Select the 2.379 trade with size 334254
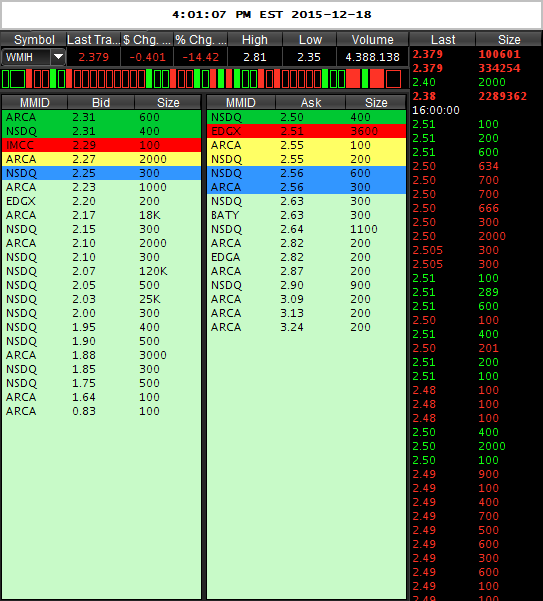Image resolution: width=543 pixels, height=601 pixels. [x=476, y=68]
